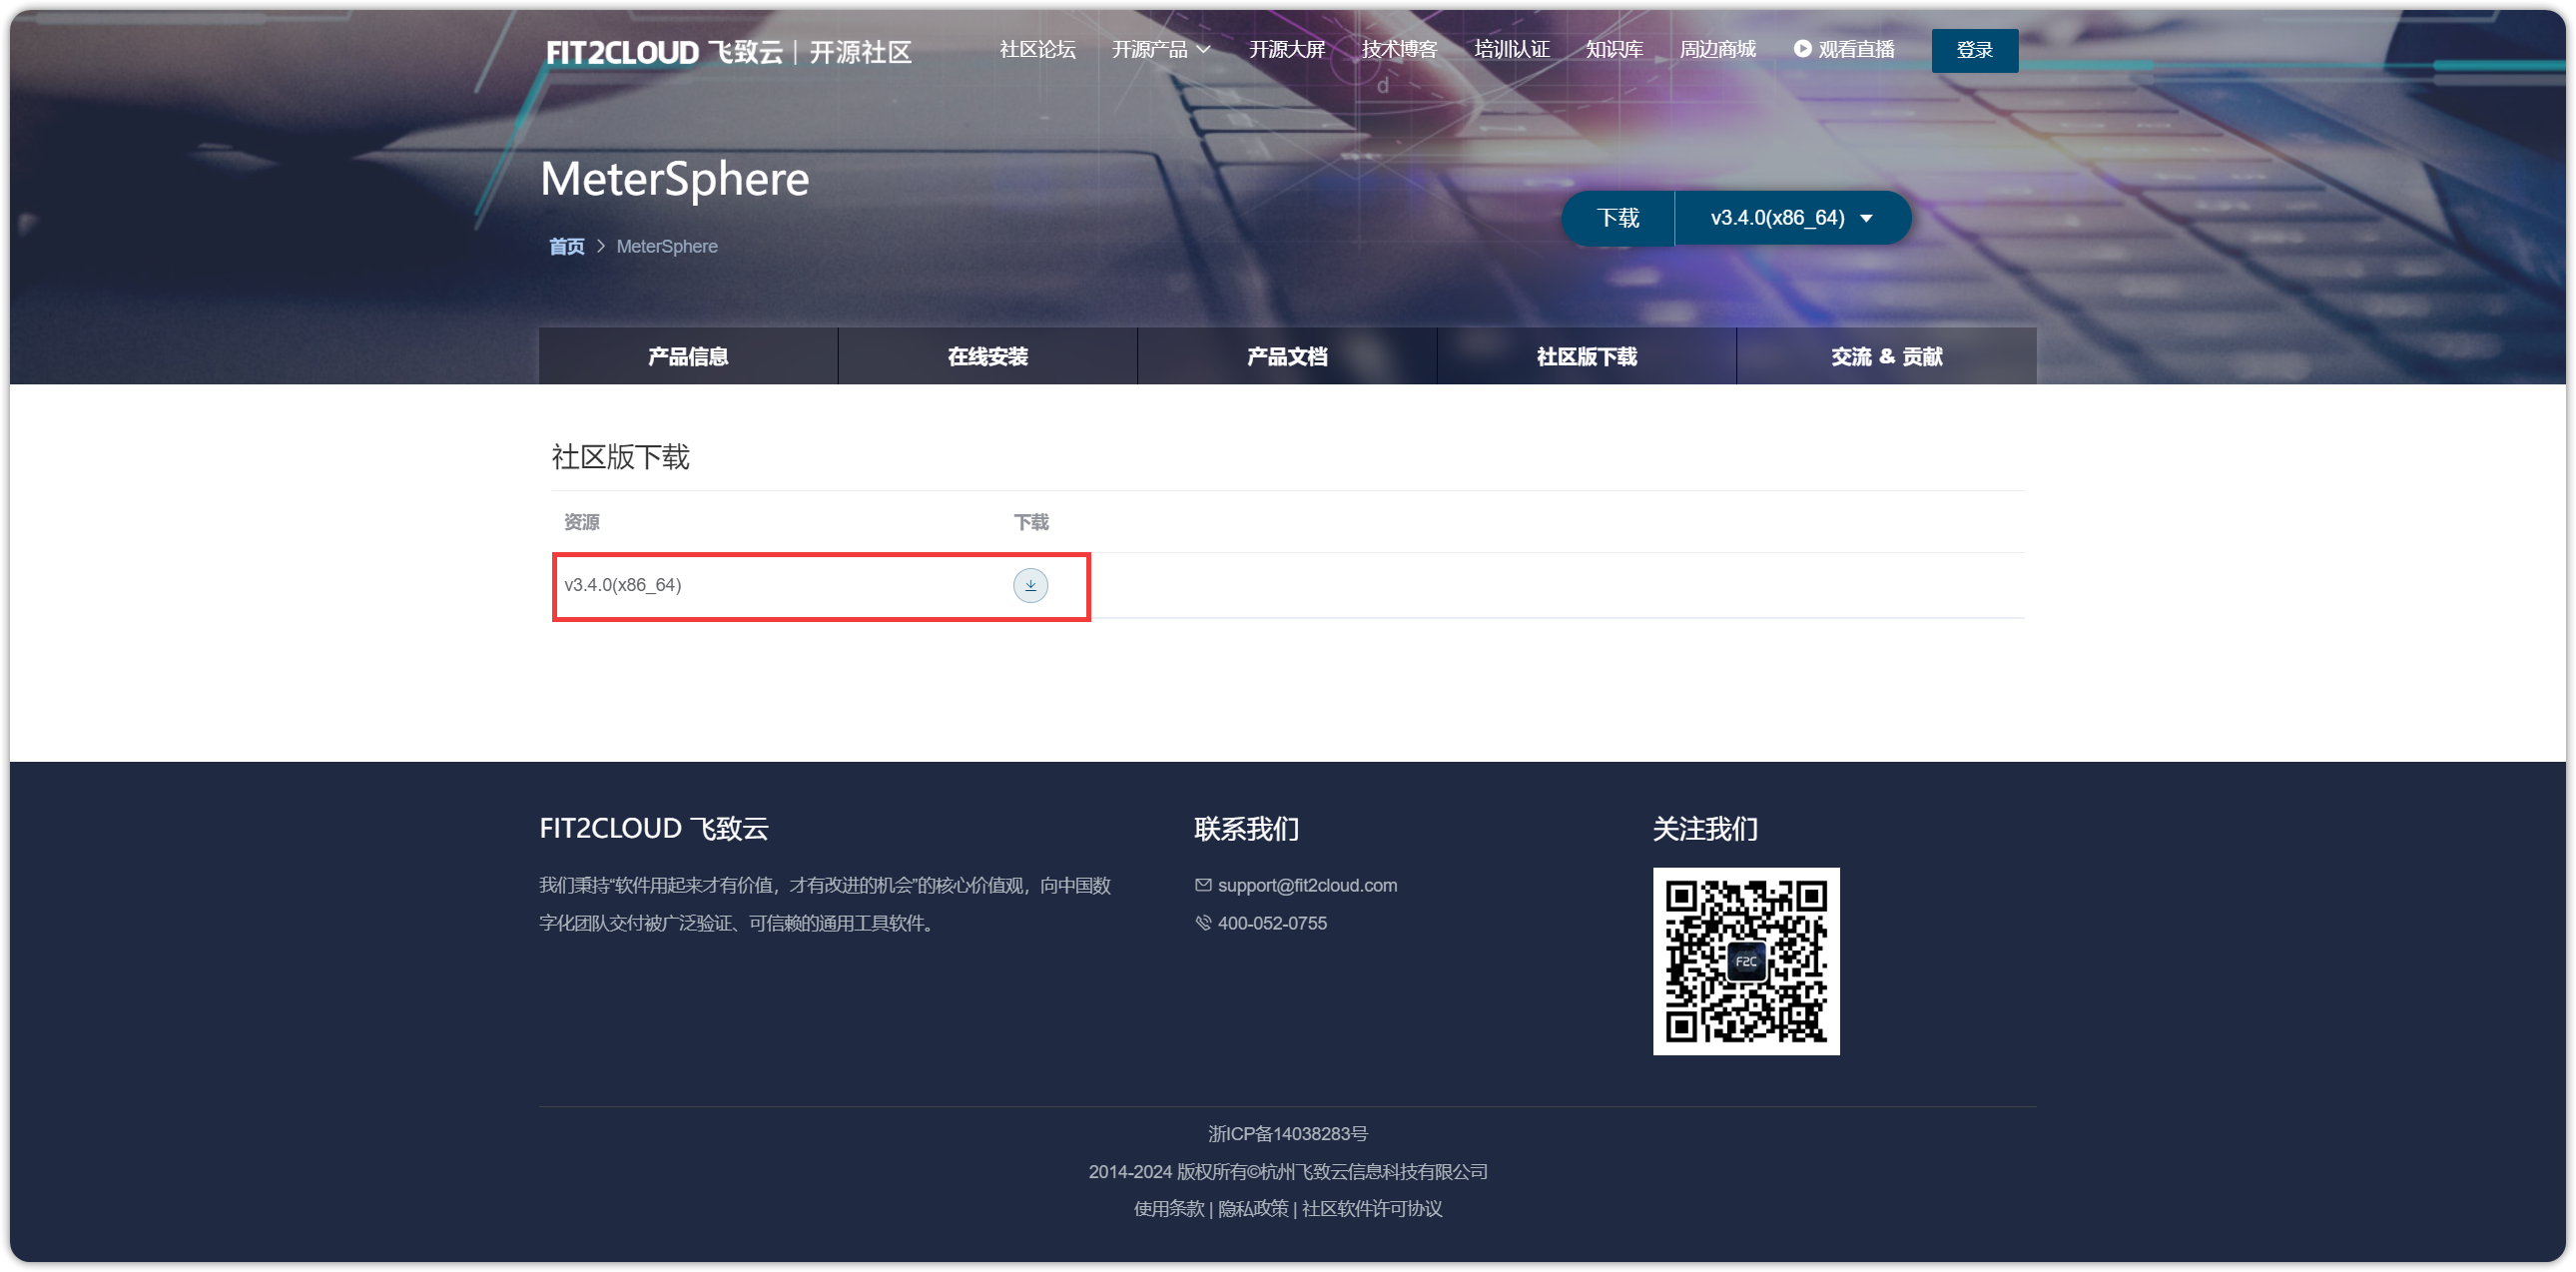Click the 登录 login button
This screenshot has width=2576, height=1272.
point(1974,50)
